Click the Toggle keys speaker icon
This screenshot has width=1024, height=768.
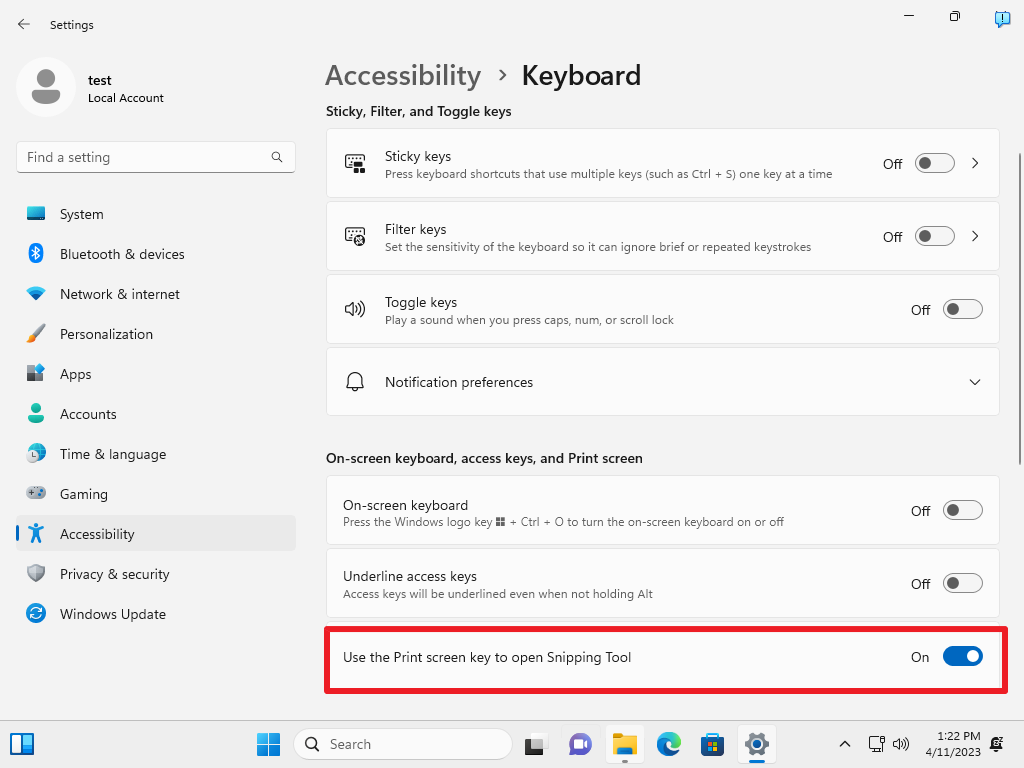(355, 308)
